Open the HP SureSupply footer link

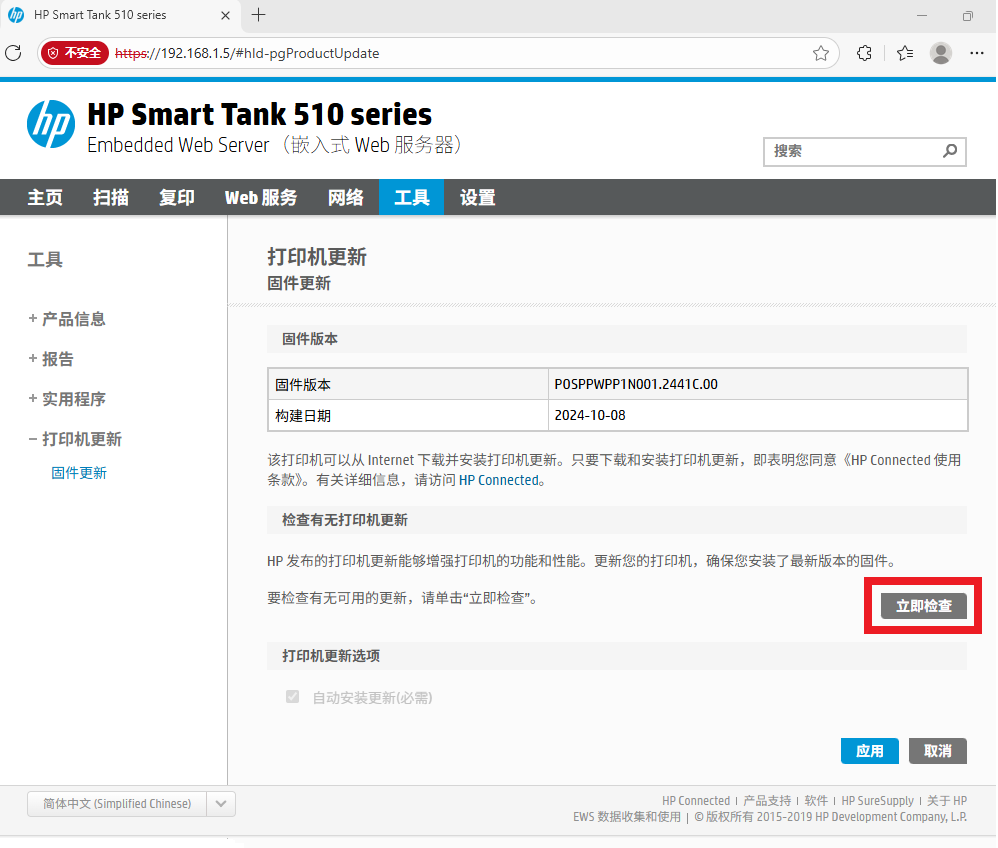877,801
